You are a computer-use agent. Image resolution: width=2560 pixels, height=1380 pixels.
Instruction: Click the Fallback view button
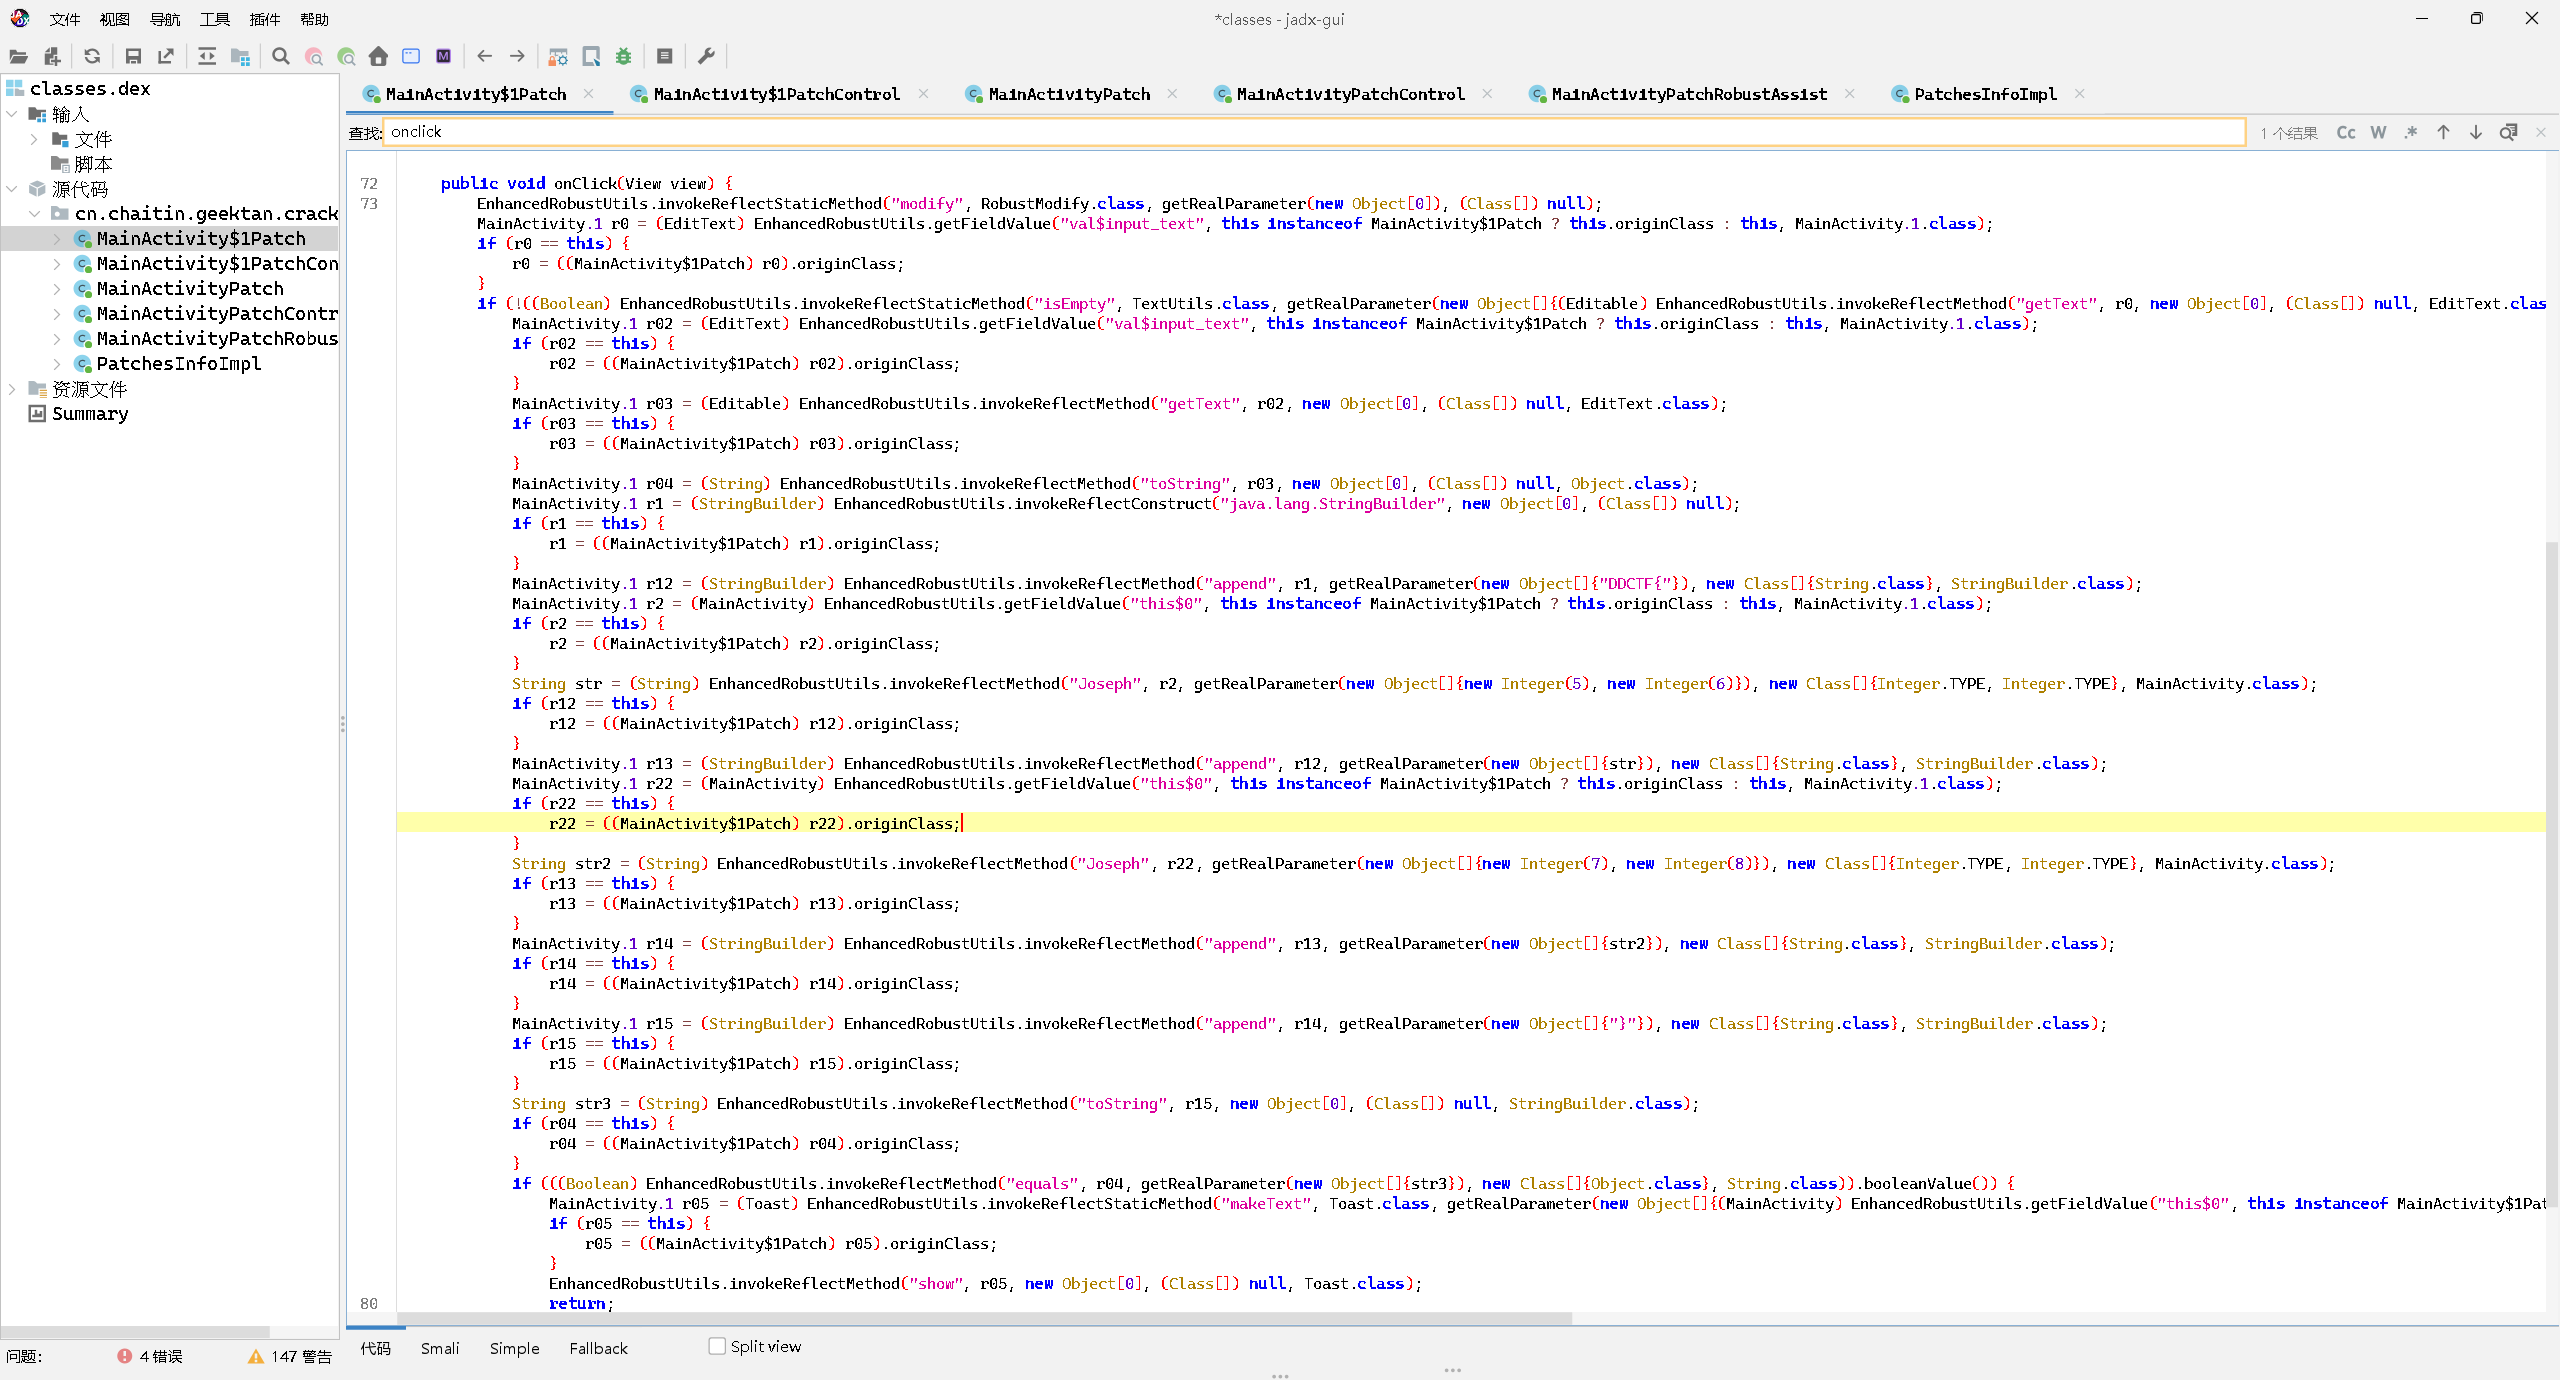(x=598, y=1348)
